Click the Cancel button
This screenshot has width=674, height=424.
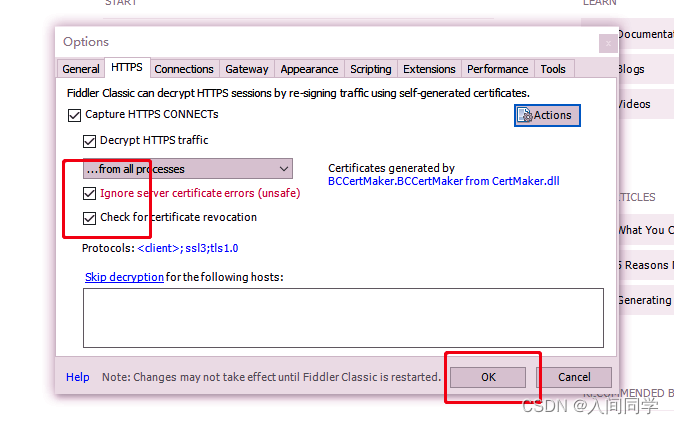(574, 377)
